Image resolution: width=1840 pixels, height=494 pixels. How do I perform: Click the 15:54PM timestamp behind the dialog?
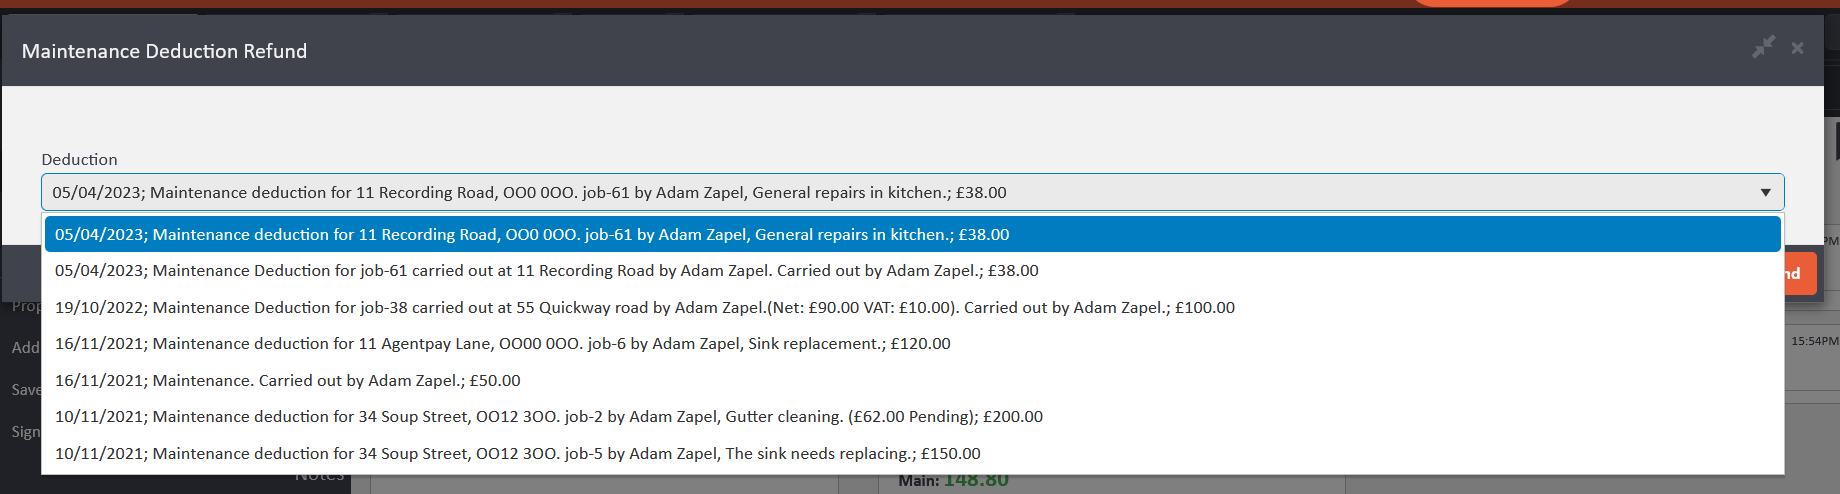[1814, 341]
